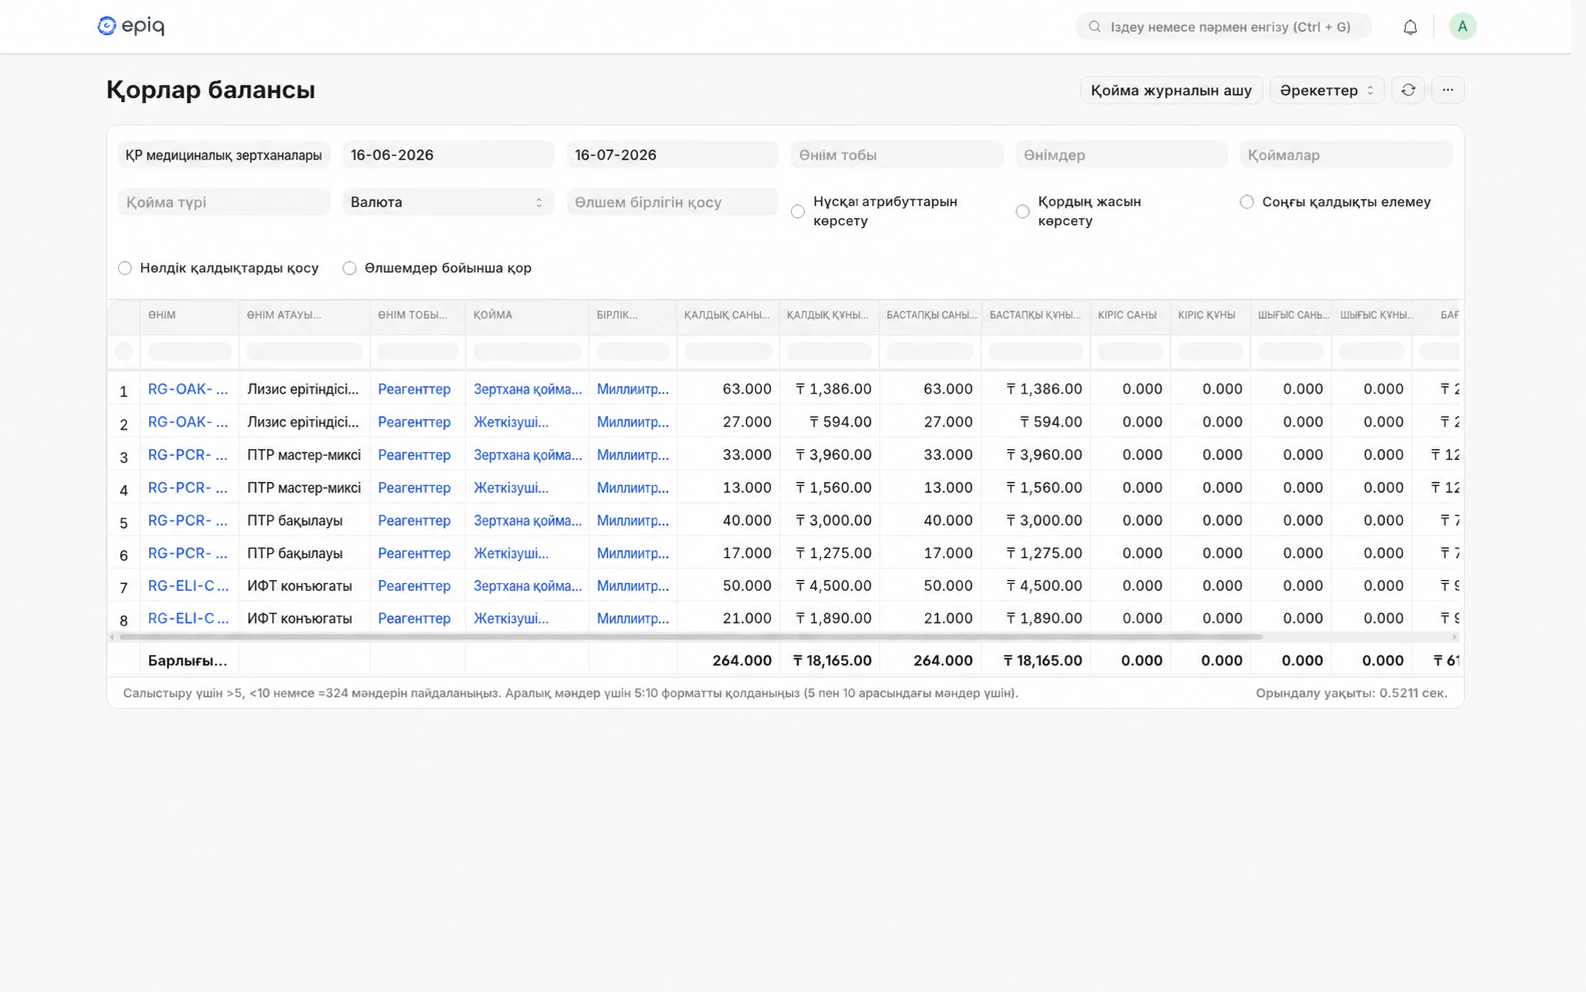Enable Соңғы қалдықты елемеу option
The image size is (1586, 992).
click(x=1247, y=202)
